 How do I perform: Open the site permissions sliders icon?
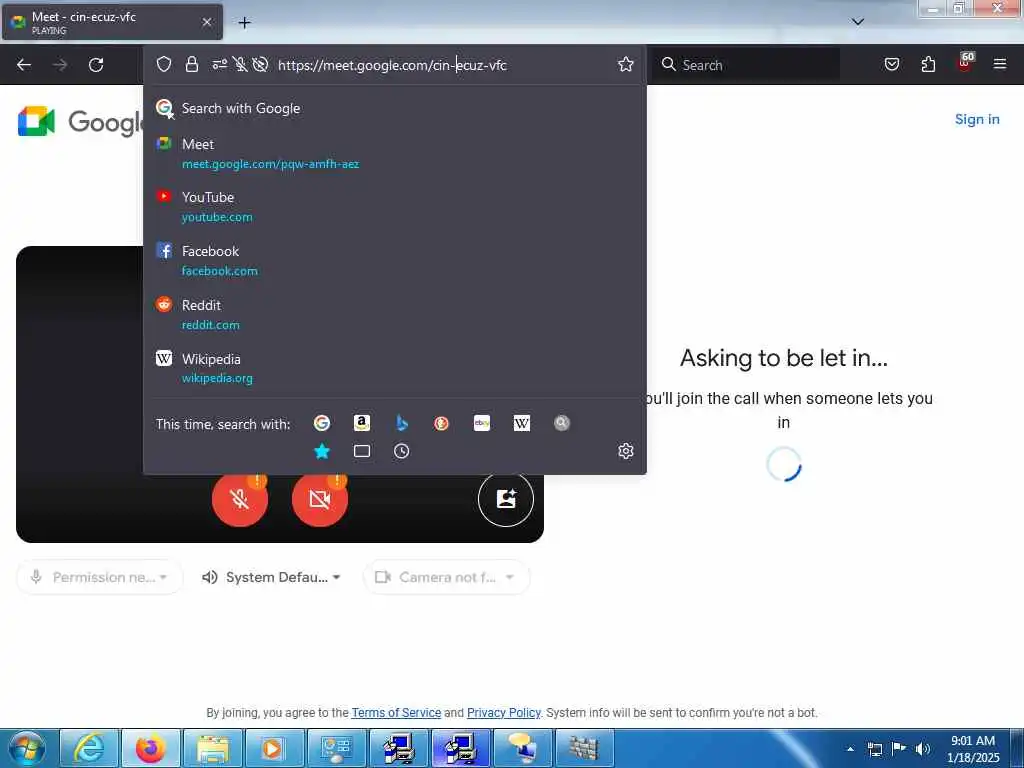[219, 64]
